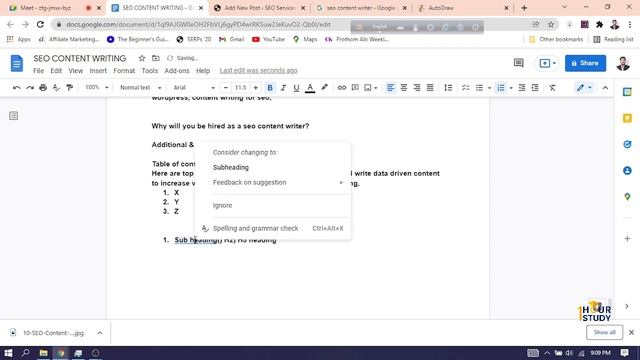The image size is (640, 360).
Task: Select Spelling and grammar check entry
Action: [x=273, y=228]
